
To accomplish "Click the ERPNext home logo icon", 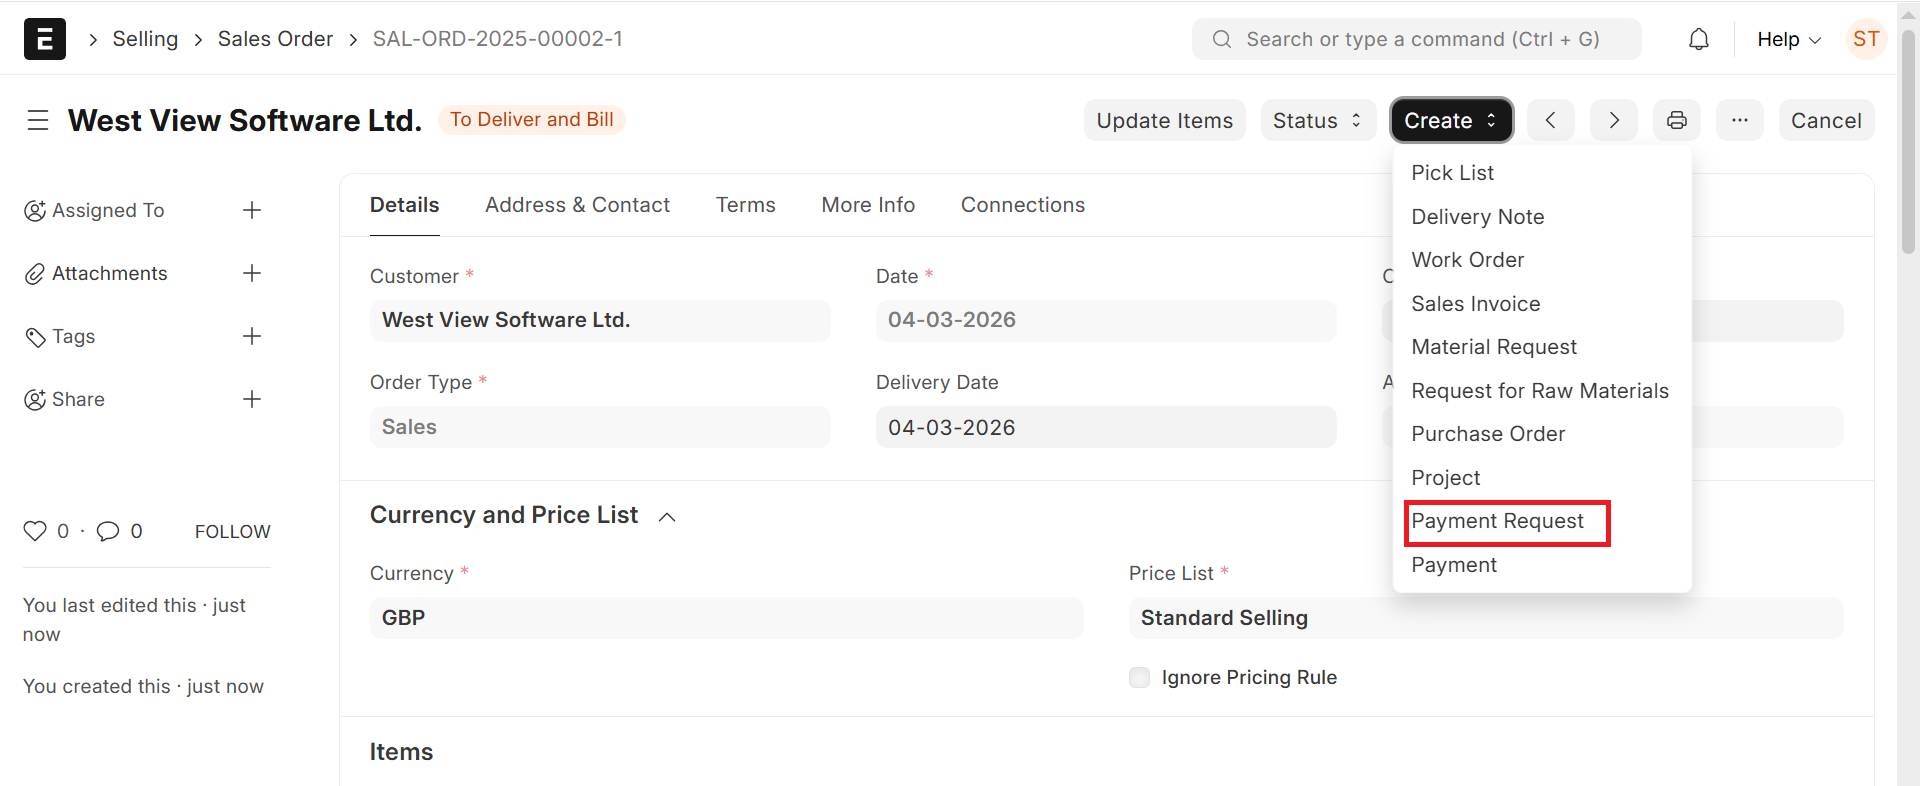I will pyautogui.click(x=45, y=39).
